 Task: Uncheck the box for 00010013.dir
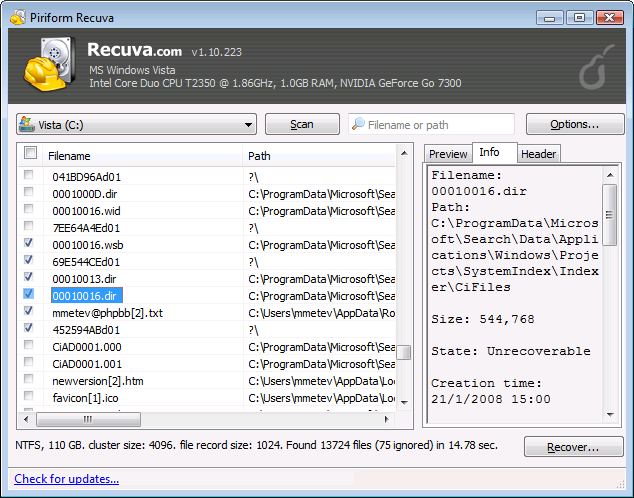[28, 276]
